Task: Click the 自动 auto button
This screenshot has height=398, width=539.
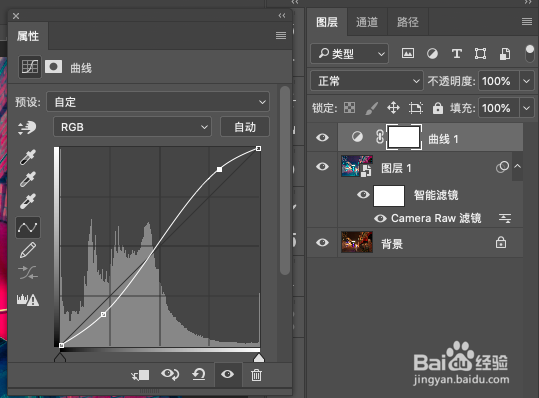Action: click(x=245, y=127)
